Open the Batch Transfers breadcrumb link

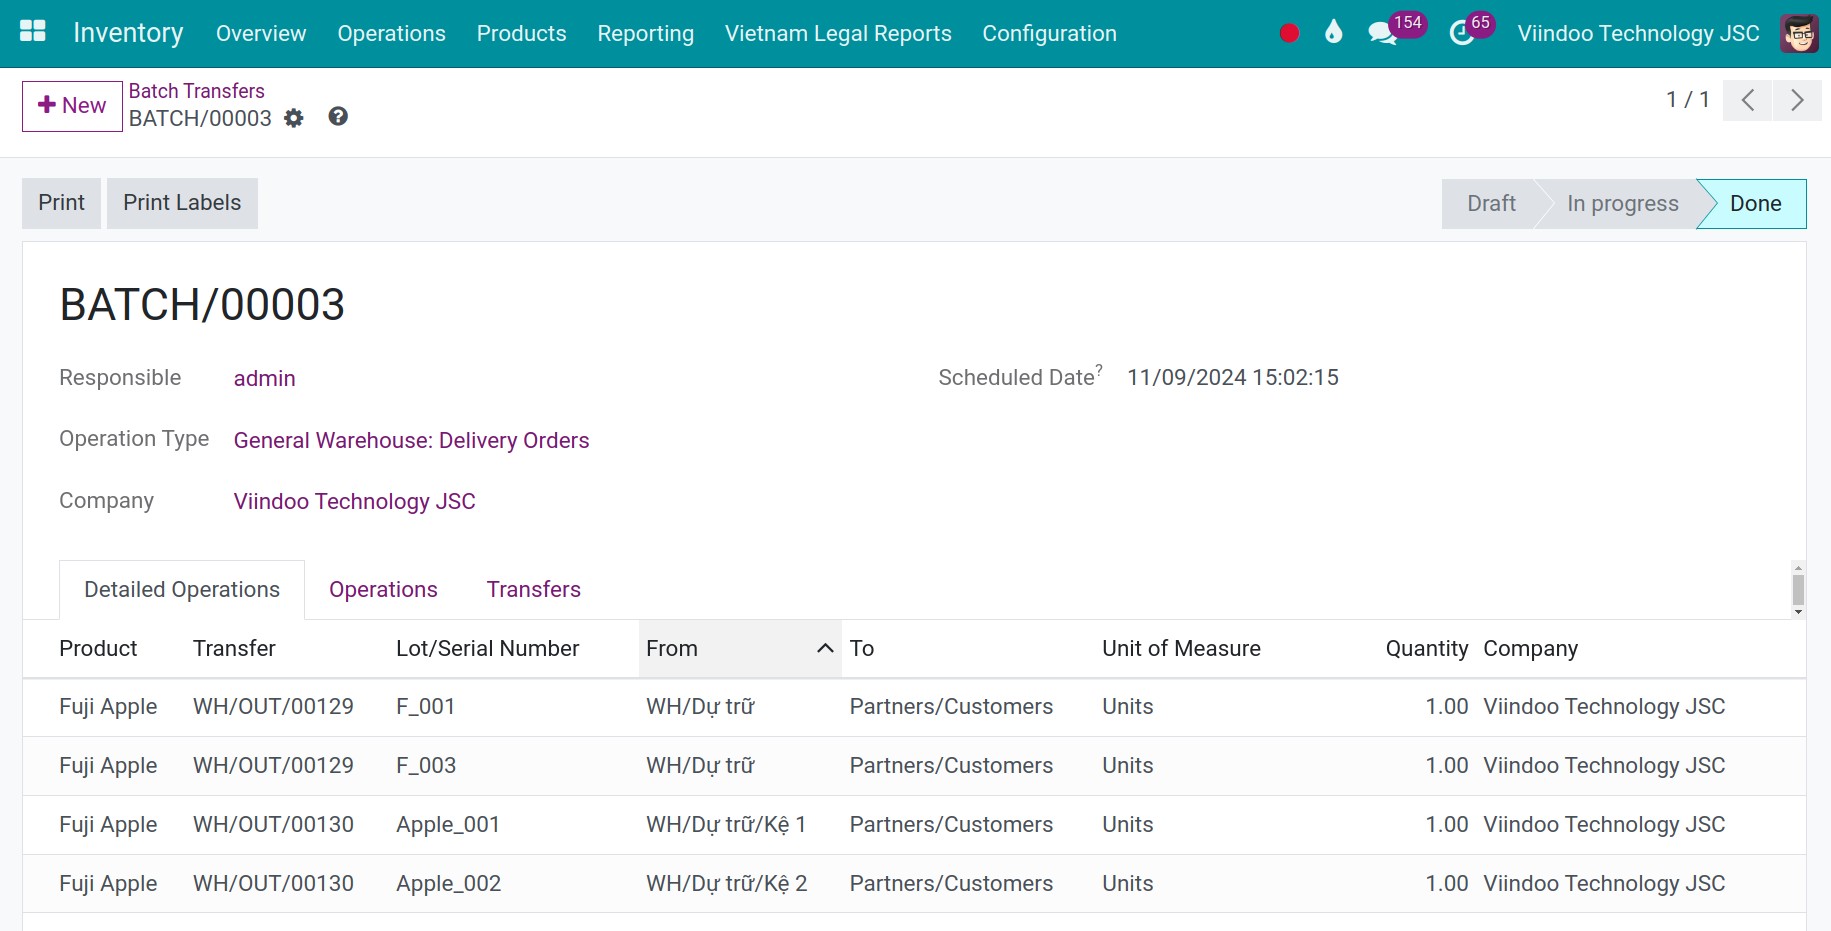pos(196,91)
